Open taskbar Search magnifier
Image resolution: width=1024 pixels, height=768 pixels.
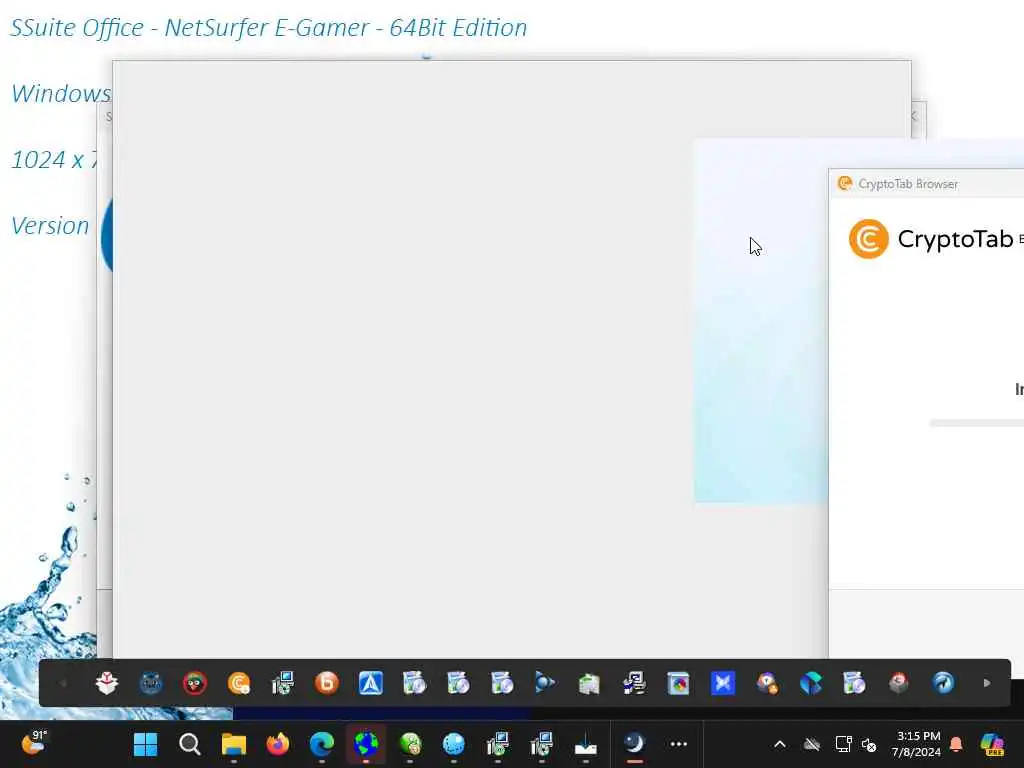tap(189, 744)
